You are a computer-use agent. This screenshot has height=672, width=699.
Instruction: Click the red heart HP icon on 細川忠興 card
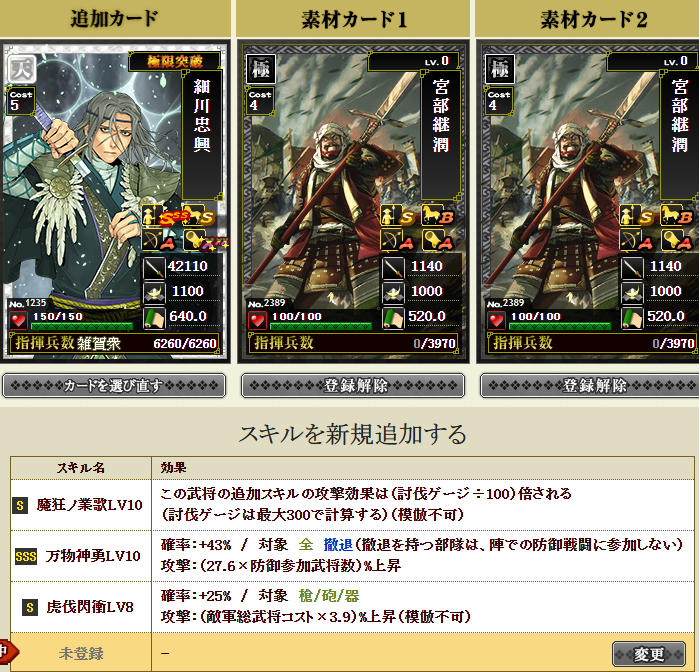(18, 321)
